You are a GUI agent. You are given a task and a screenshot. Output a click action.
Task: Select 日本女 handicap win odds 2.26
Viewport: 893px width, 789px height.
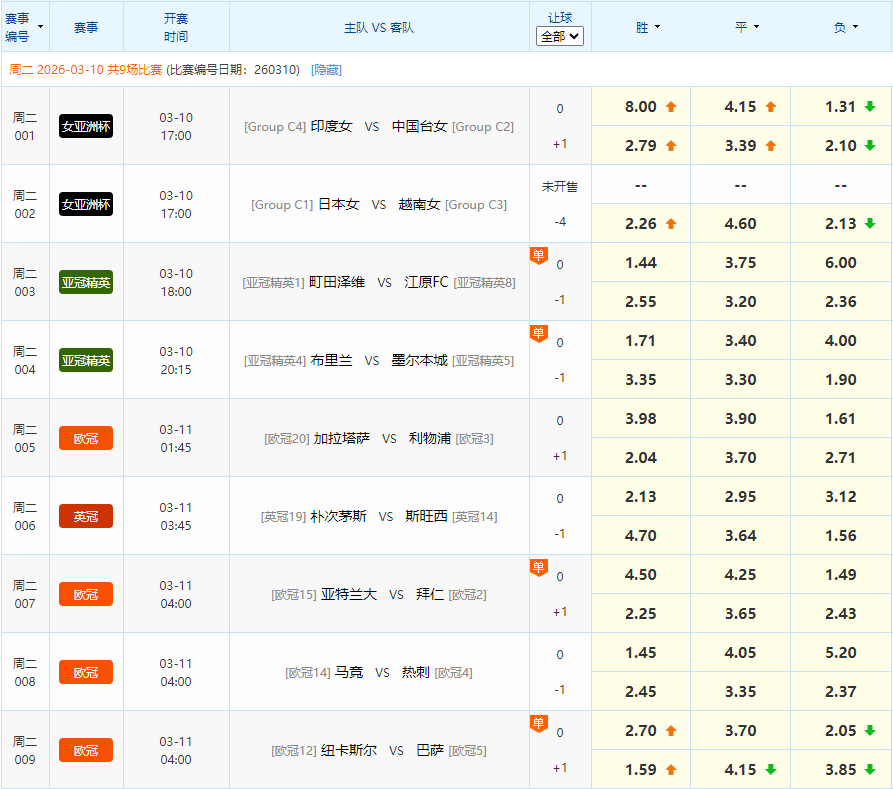pyautogui.click(x=641, y=224)
